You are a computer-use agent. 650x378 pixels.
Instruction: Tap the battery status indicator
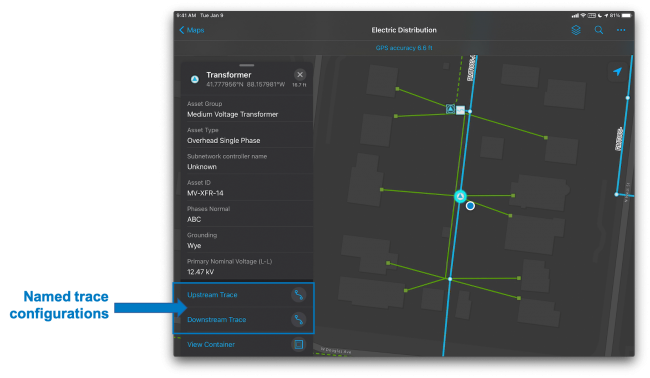[626, 15]
